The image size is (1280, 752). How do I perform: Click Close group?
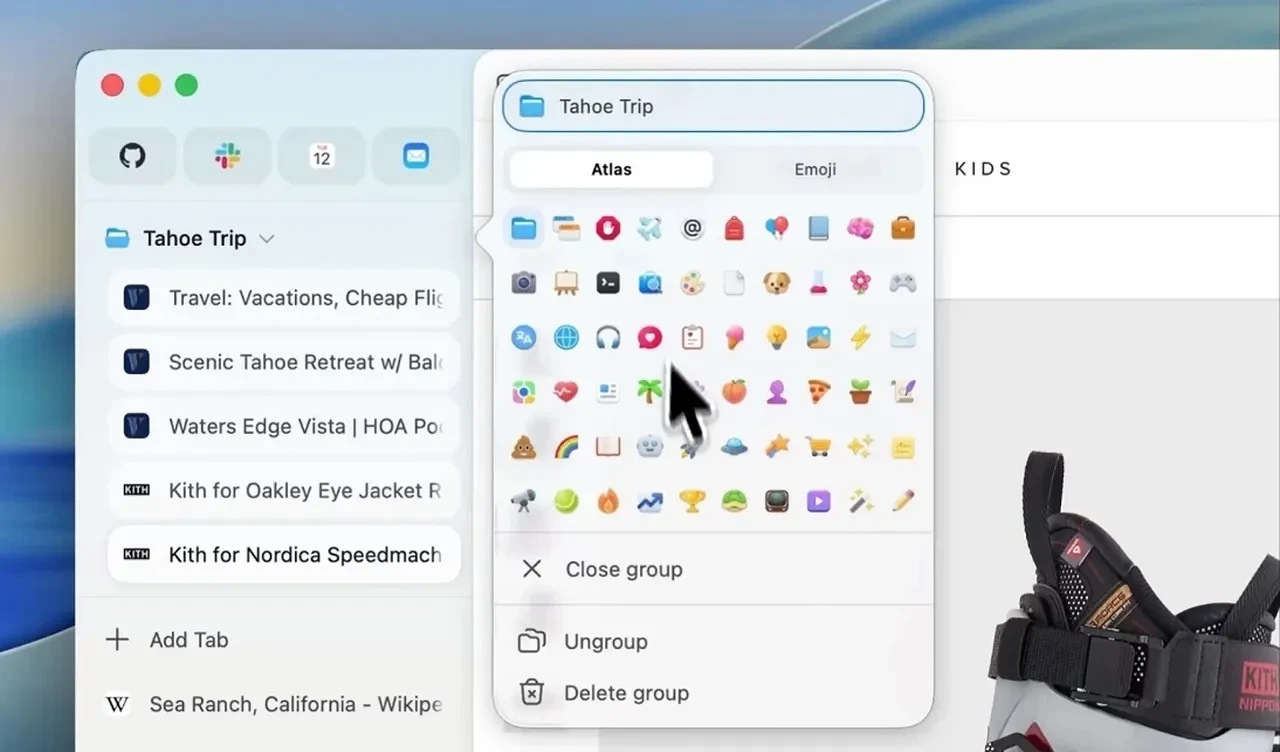[623, 569]
